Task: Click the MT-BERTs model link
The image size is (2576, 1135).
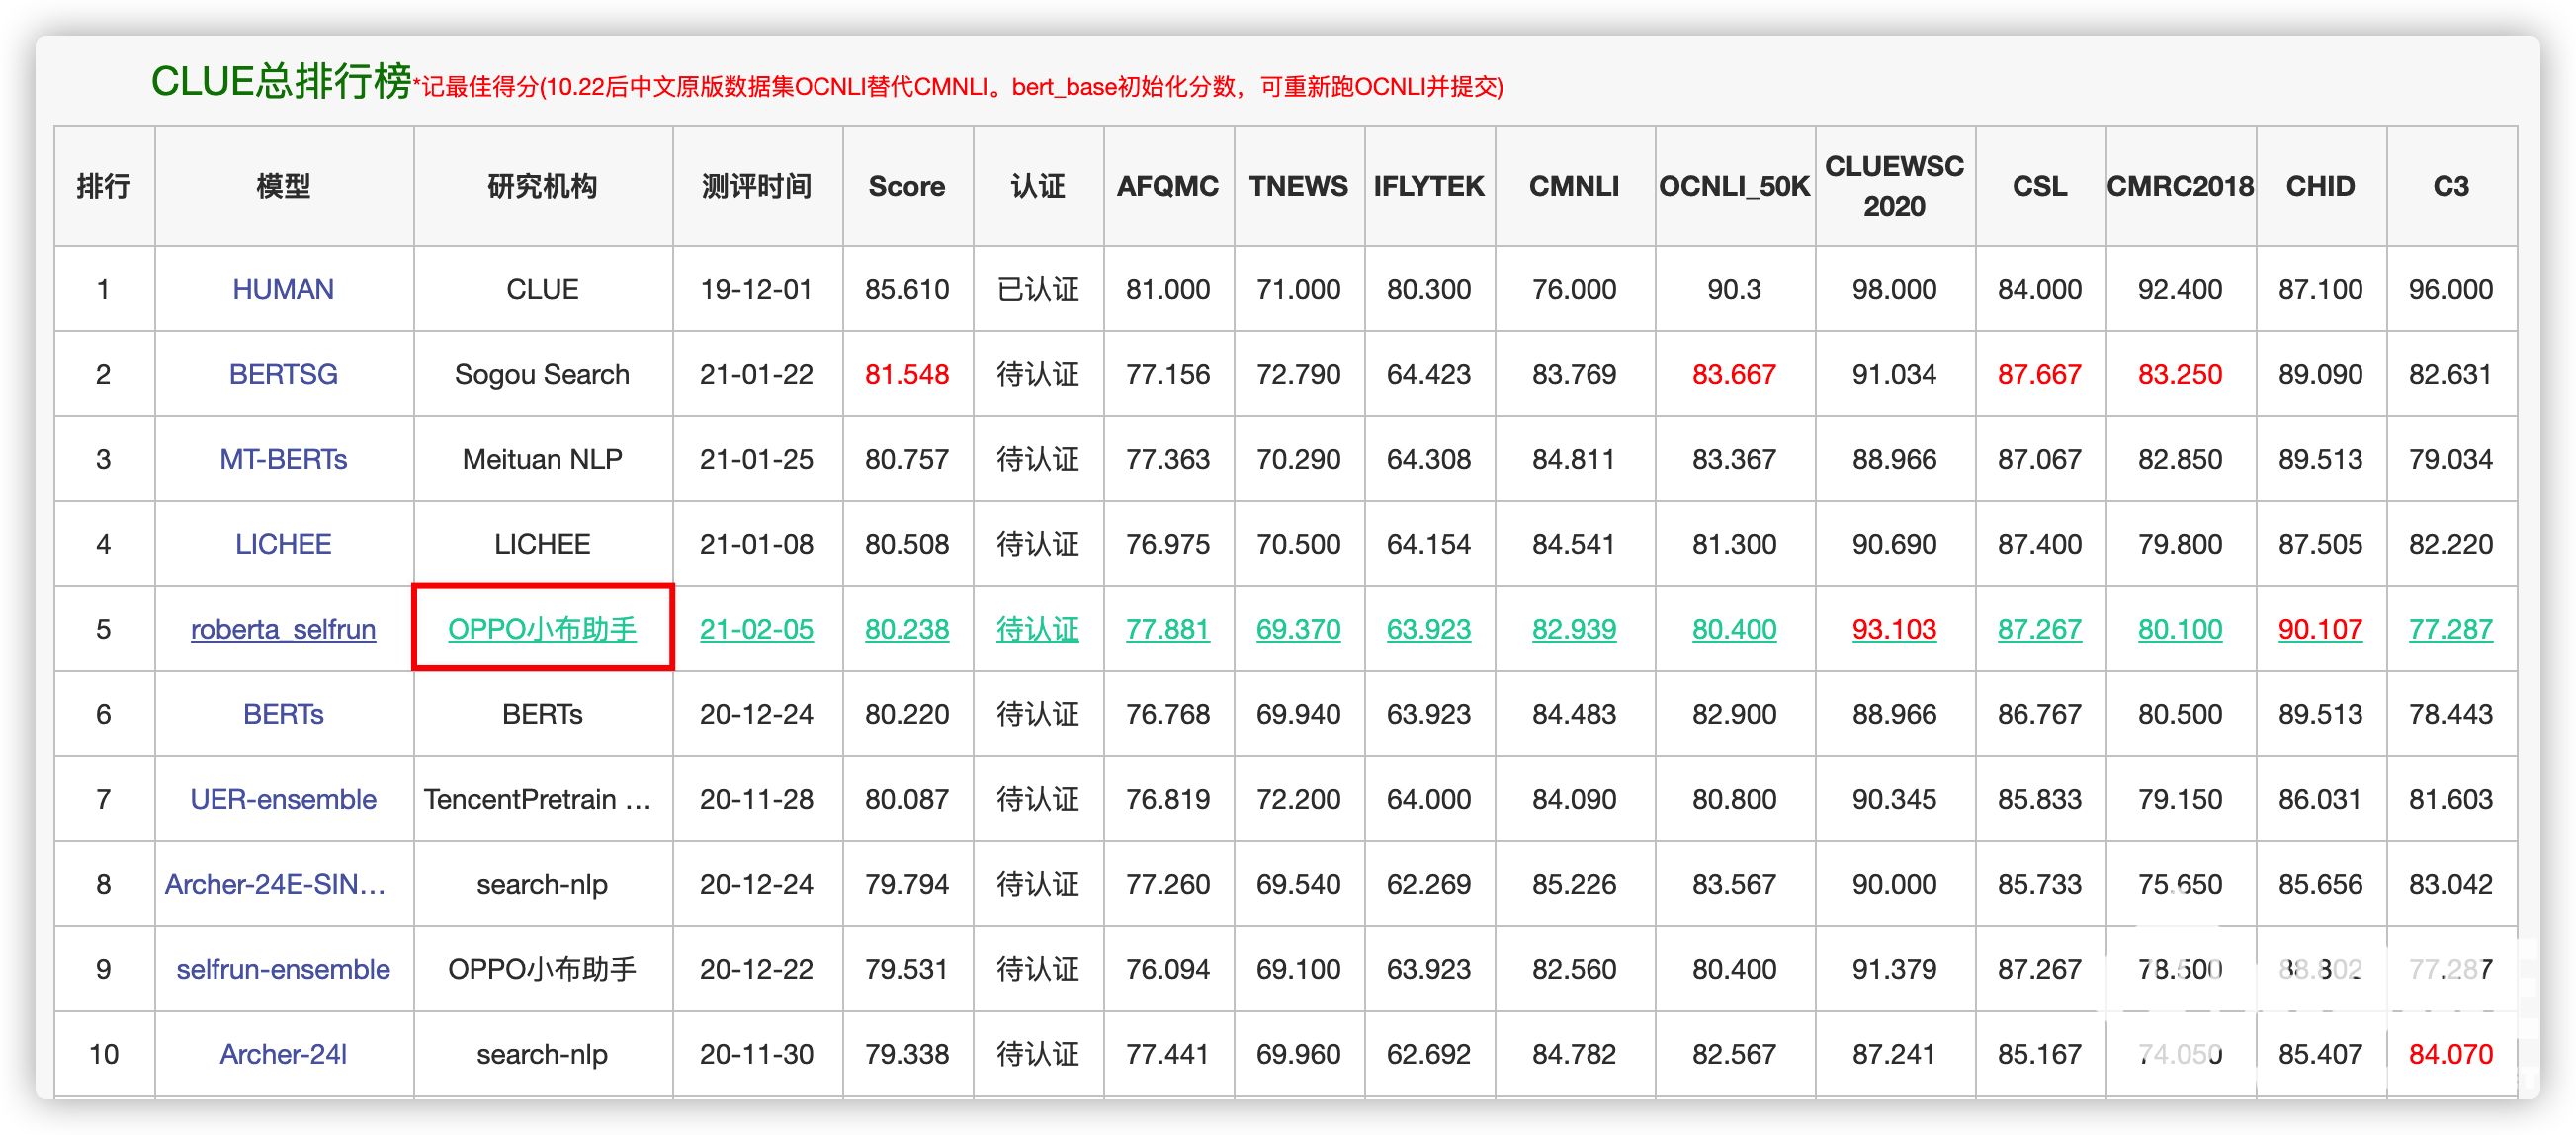Action: 283,459
